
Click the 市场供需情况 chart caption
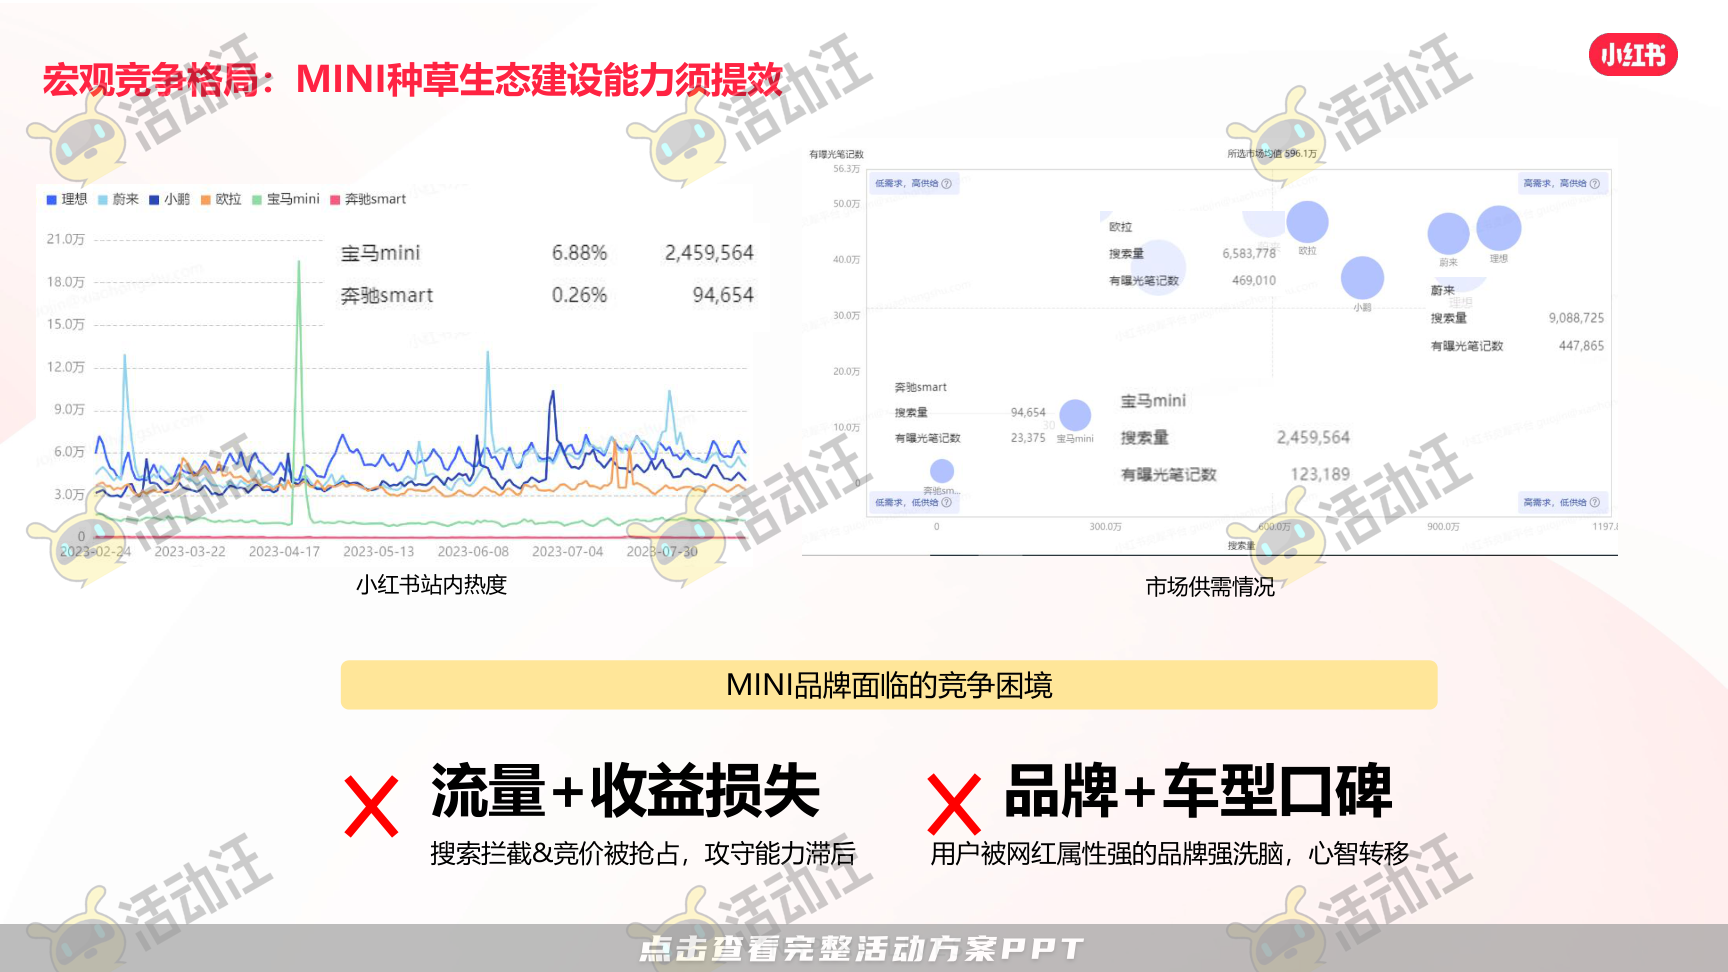point(1210,587)
